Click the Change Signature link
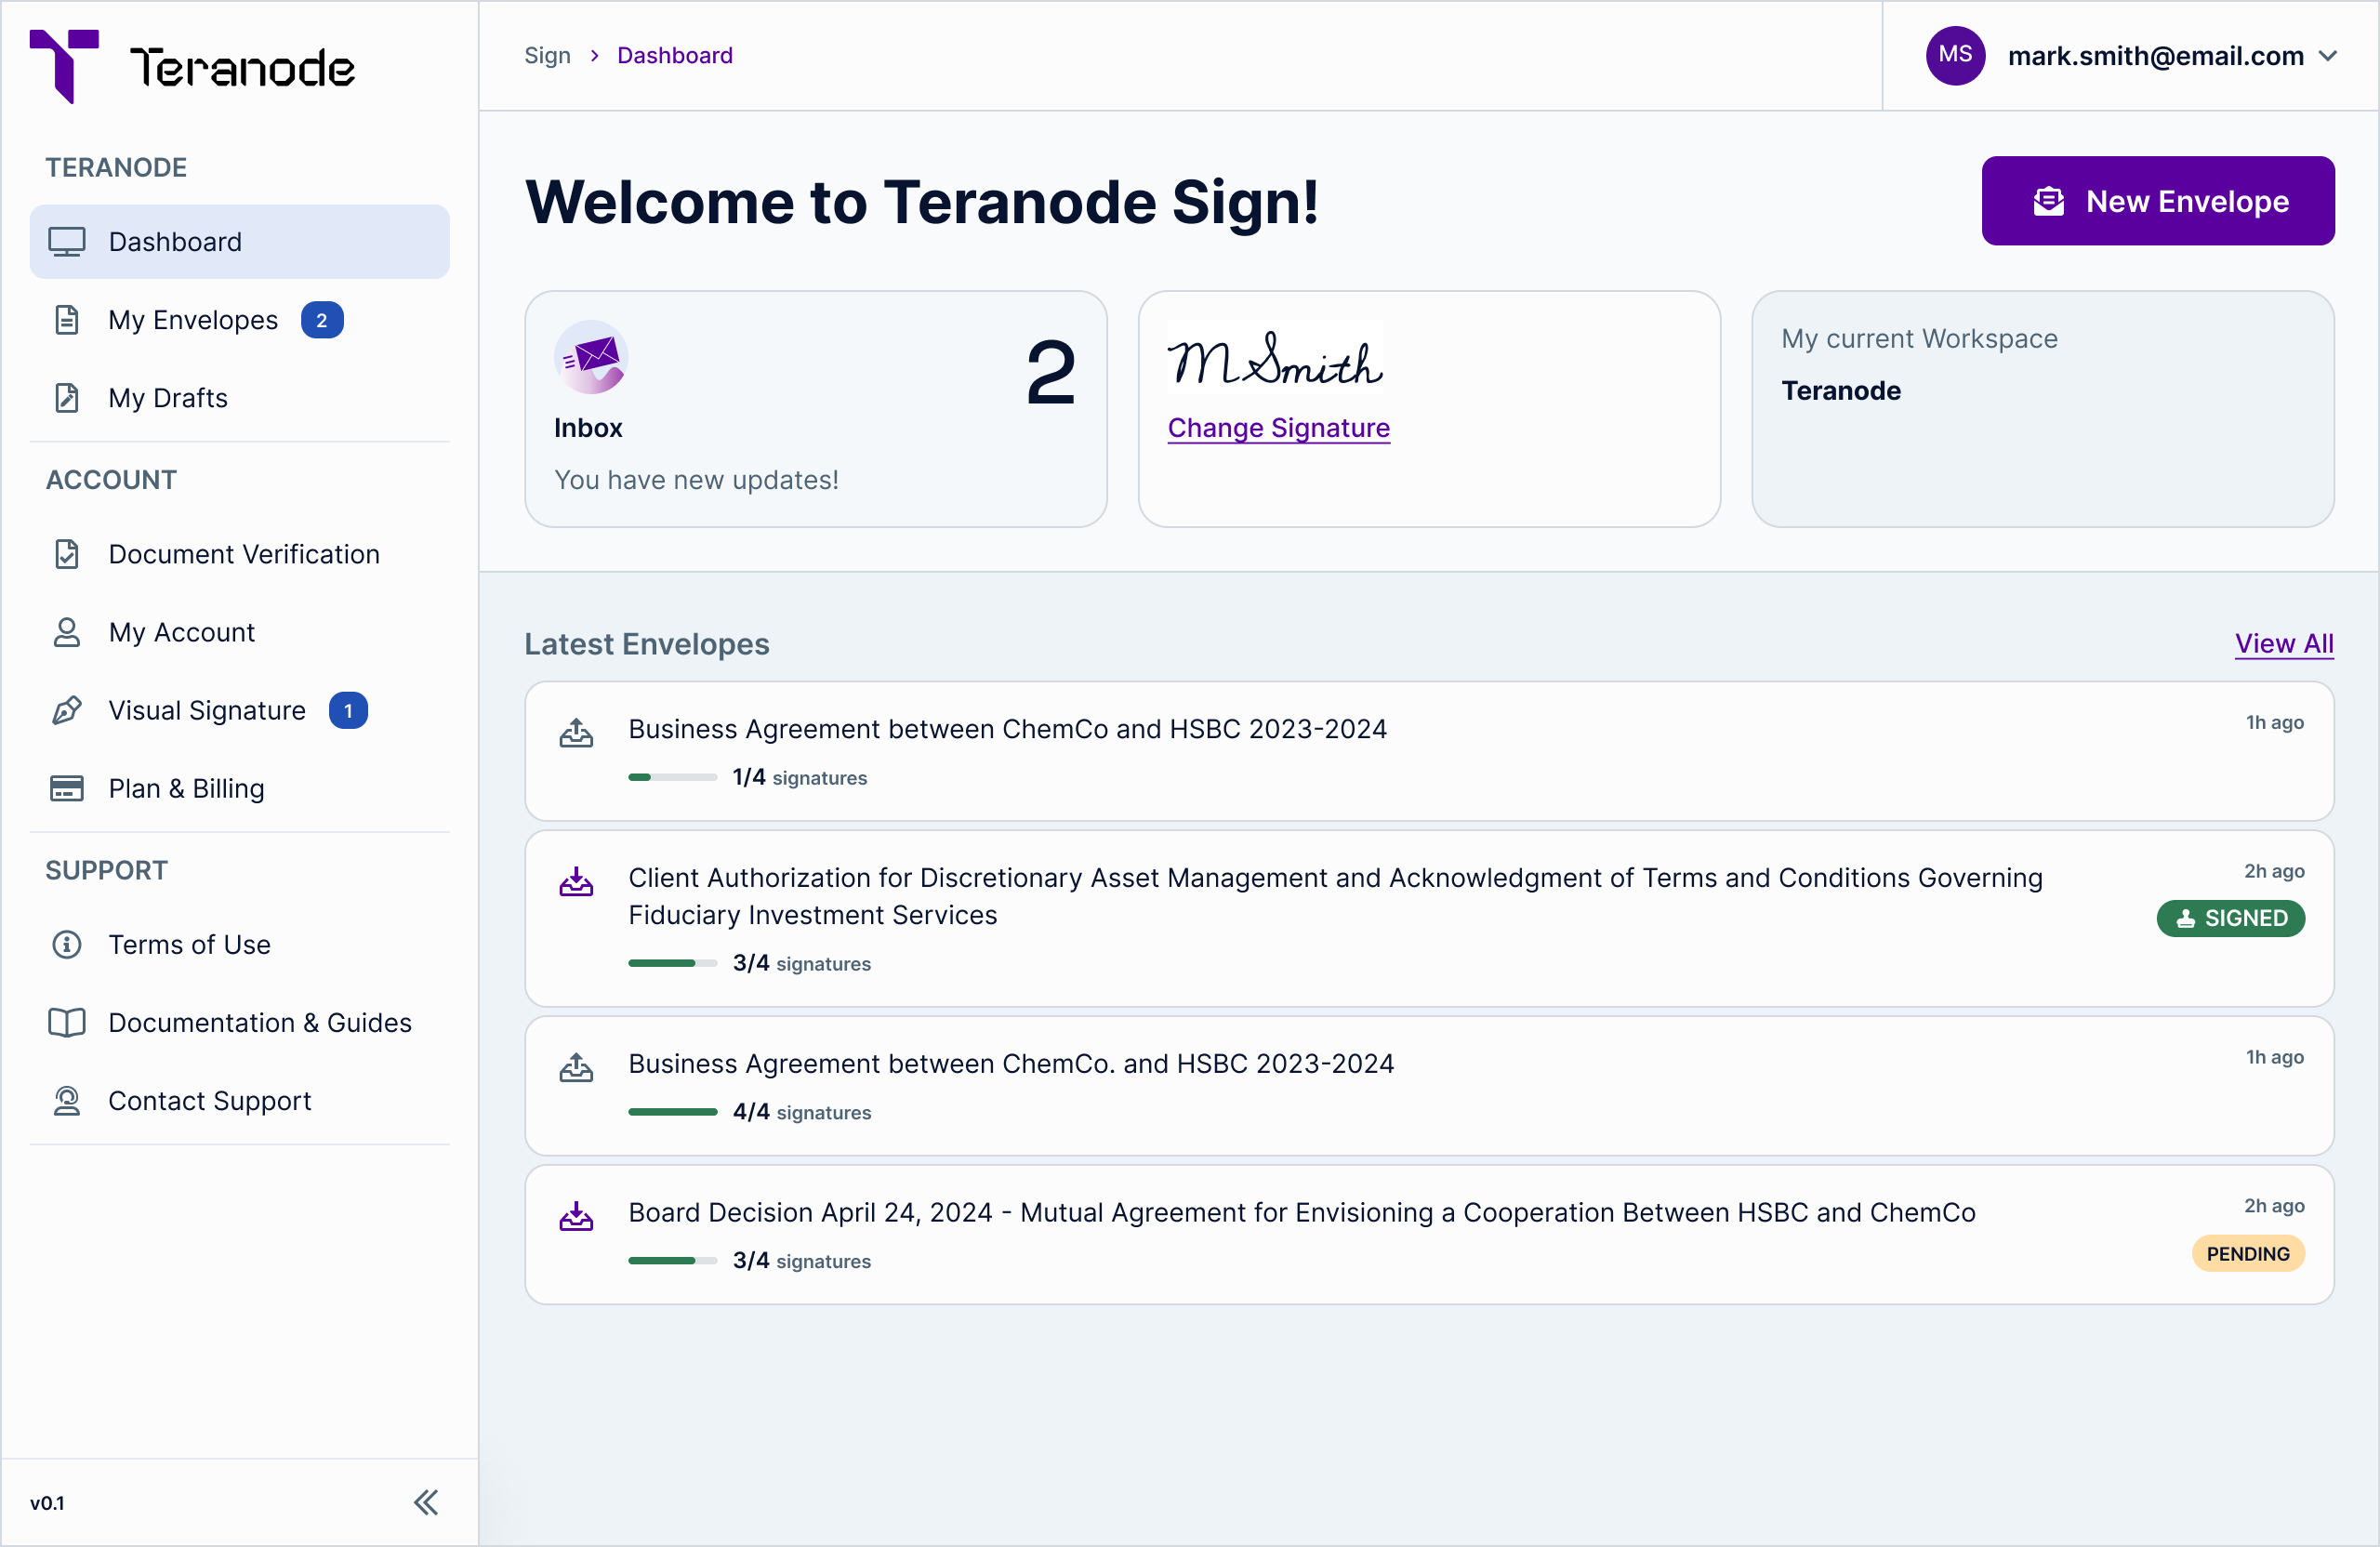The width and height of the screenshot is (2380, 1547). coord(1278,428)
